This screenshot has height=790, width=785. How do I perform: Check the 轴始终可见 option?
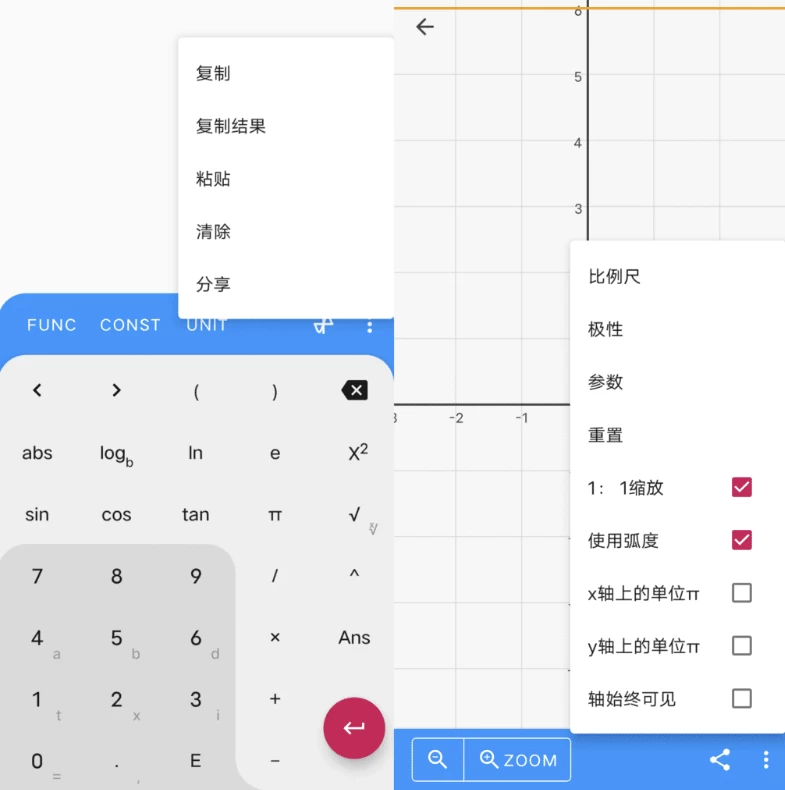[741, 698]
